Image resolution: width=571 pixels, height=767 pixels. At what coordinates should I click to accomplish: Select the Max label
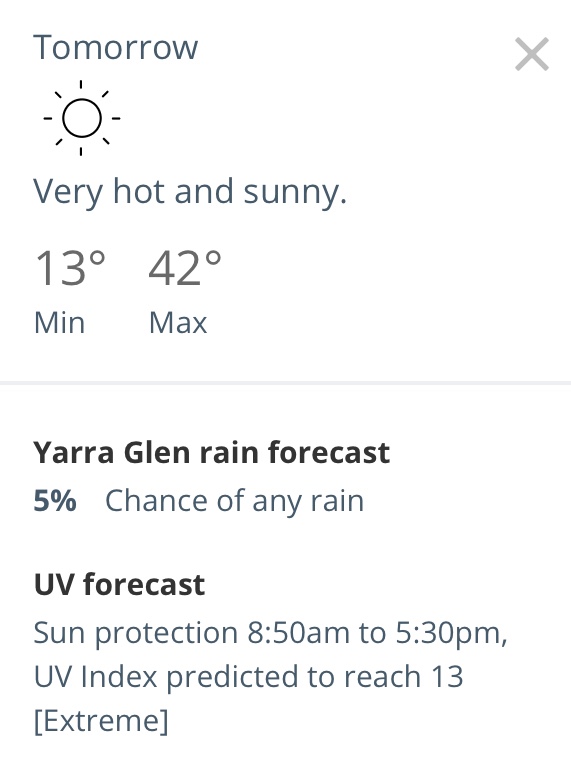tap(178, 323)
